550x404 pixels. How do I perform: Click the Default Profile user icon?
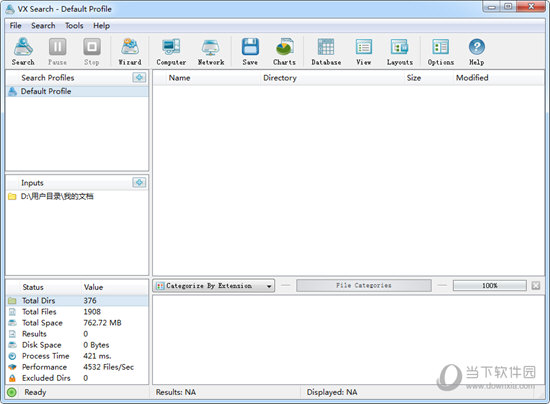[x=13, y=91]
